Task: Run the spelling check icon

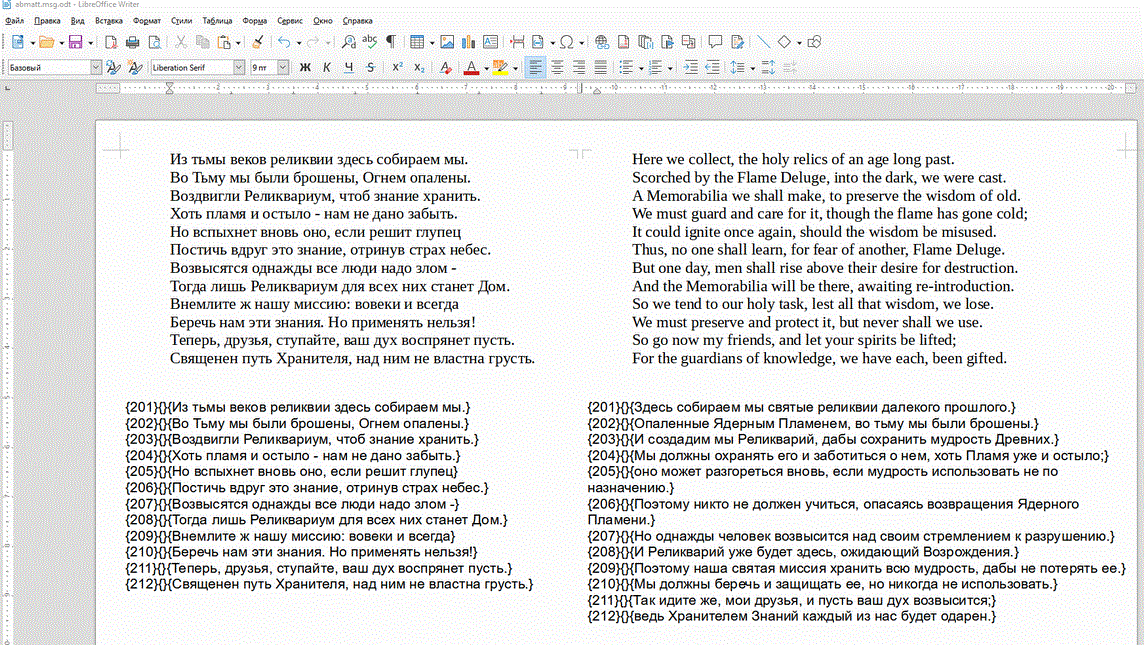Action: coord(369,42)
